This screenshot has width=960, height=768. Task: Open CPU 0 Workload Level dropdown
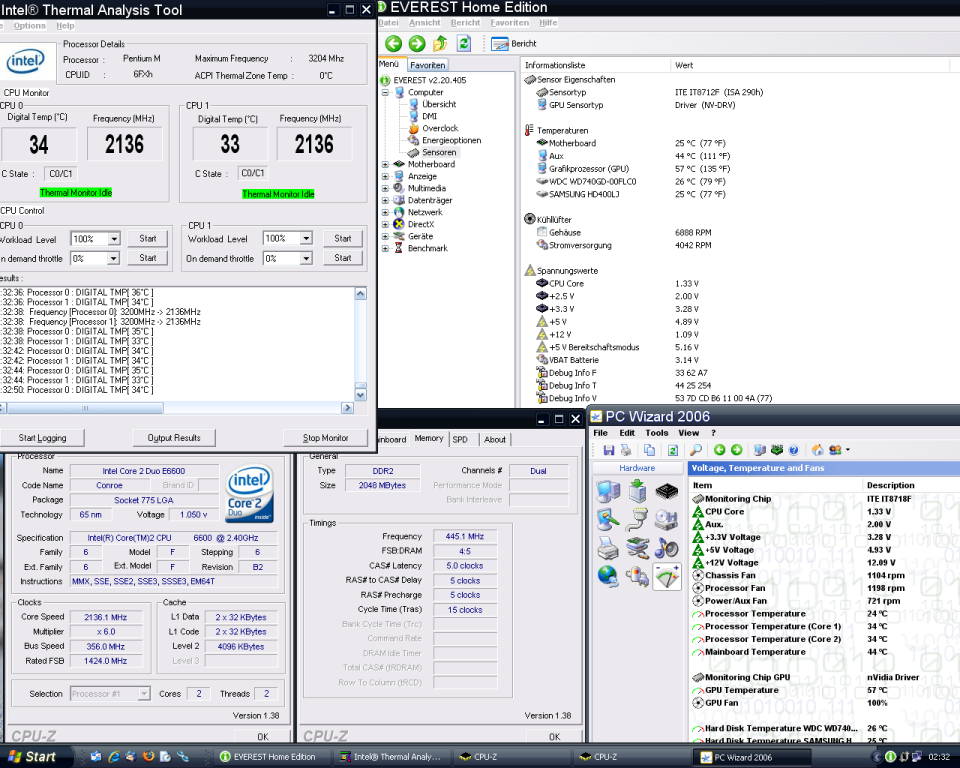[x=114, y=239]
